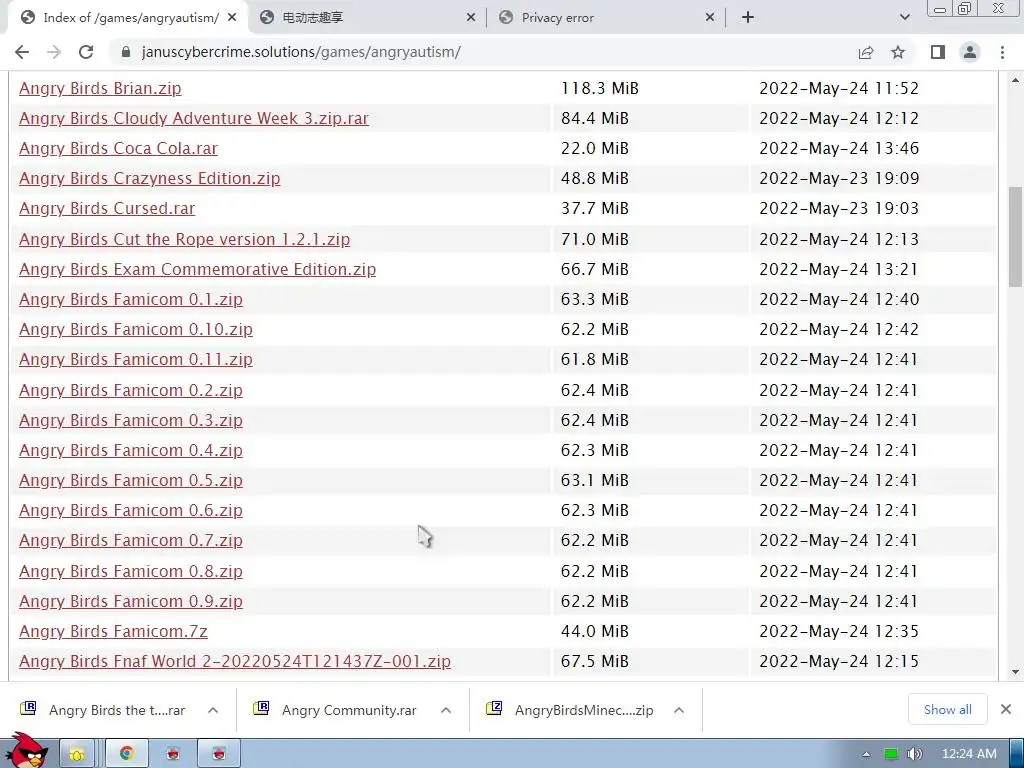Click the 12:24 AM taskbar clock
1024x768 pixels.
(x=969, y=754)
